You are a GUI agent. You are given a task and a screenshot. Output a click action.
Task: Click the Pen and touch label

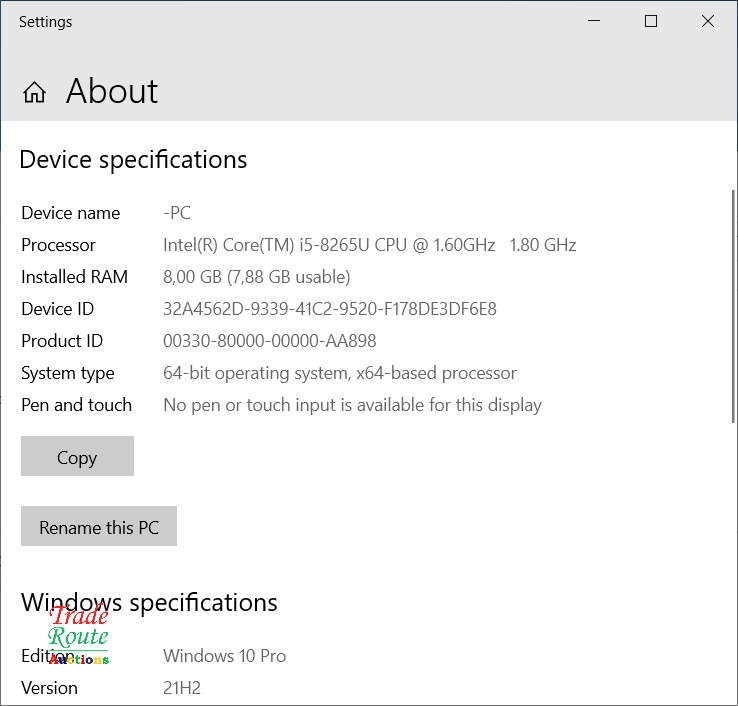click(76, 405)
